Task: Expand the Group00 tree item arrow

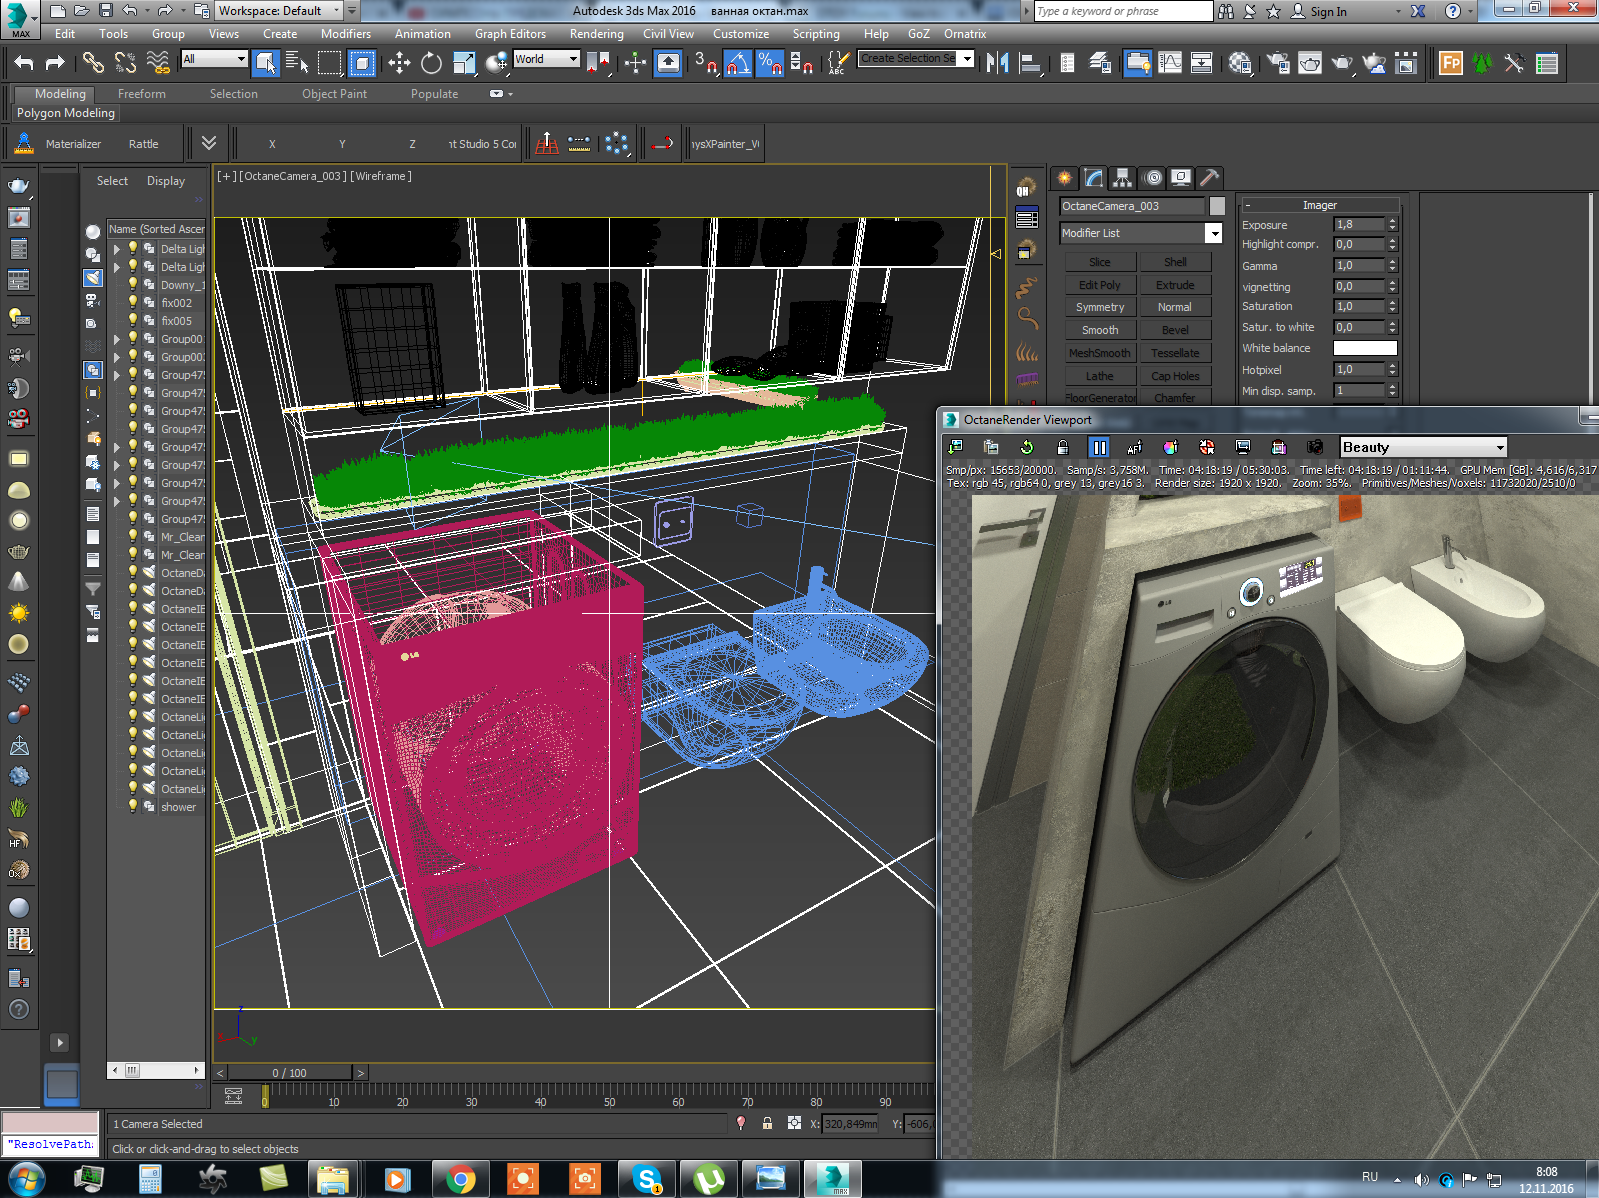Action: pos(117,339)
